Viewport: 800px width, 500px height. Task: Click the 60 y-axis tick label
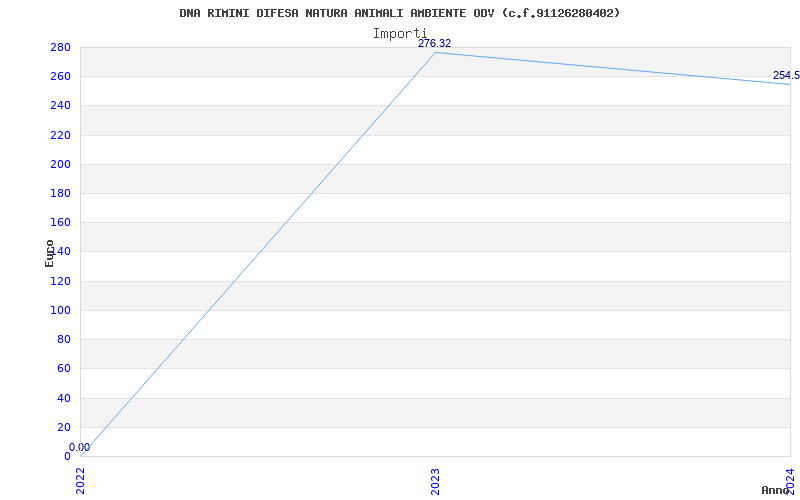click(64, 368)
